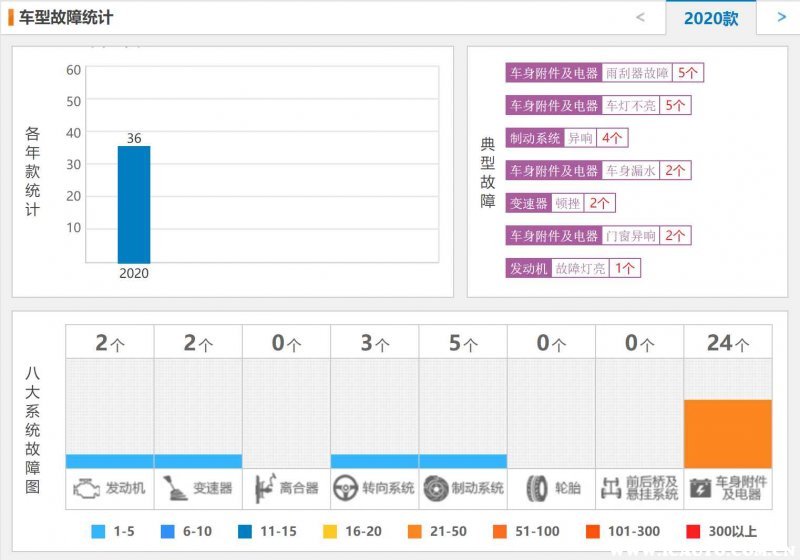This screenshot has width=800, height=560.
Task: Click the 发动机 故障灯亮 fault tag
Action: point(580,268)
